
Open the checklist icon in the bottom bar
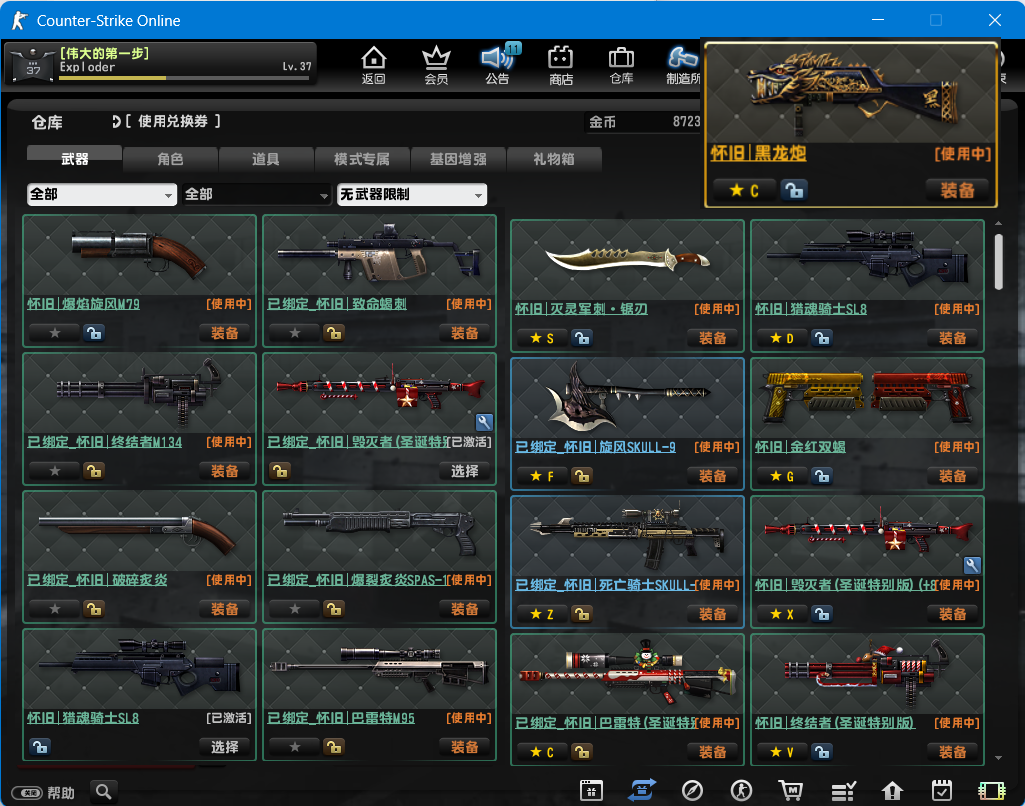(x=843, y=791)
